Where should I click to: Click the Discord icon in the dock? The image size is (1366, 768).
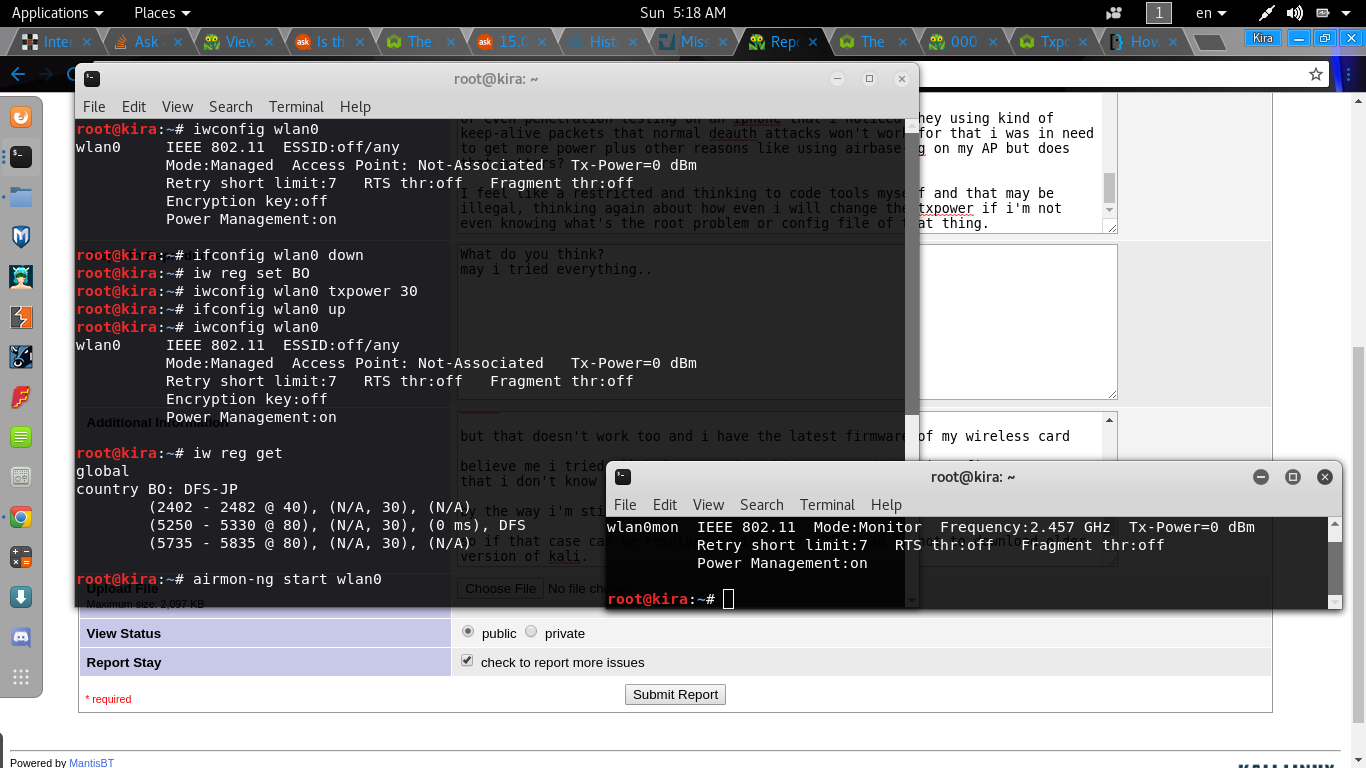point(21,637)
